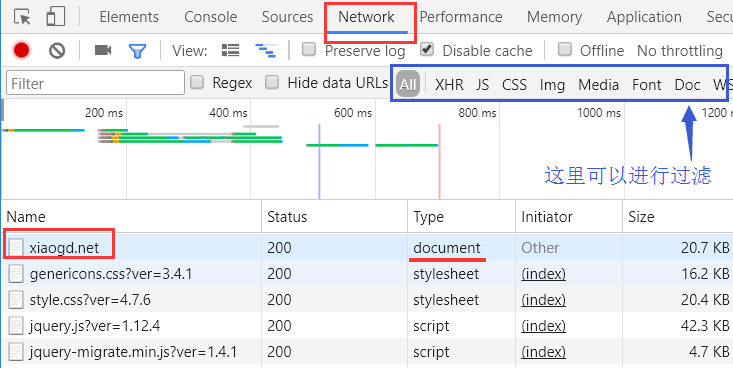This screenshot has width=733, height=368.
Task: Switch to large request rows view
Action: (x=230, y=50)
